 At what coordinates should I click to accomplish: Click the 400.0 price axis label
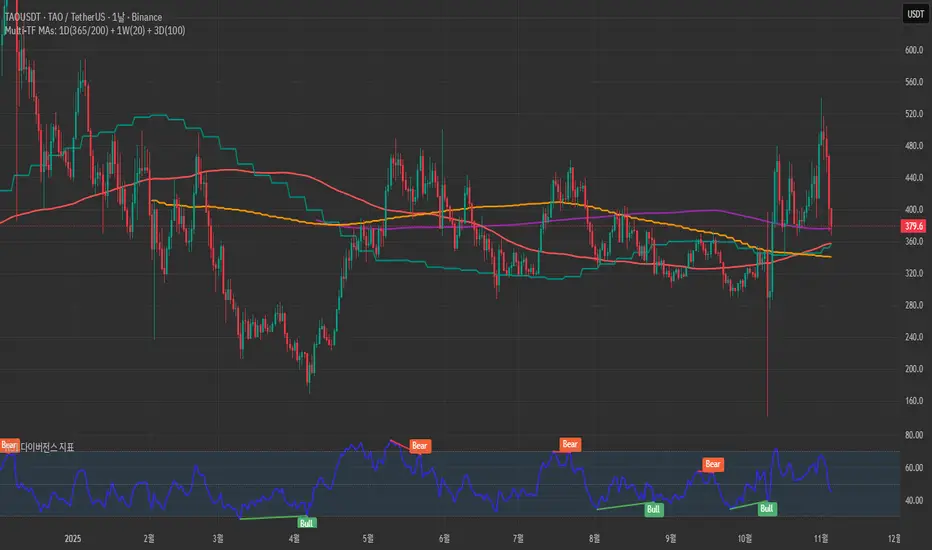(914, 210)
